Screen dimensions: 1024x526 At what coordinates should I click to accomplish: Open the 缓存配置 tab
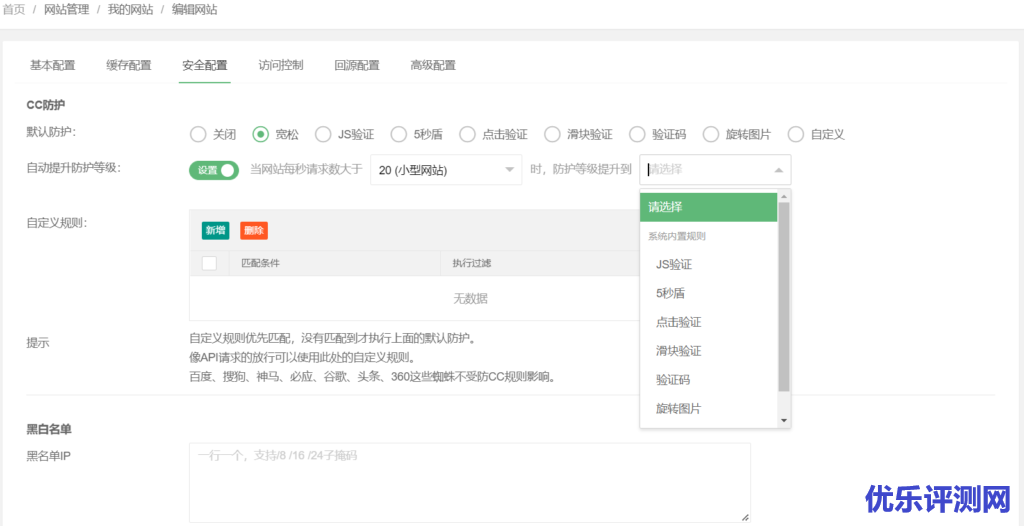[x=128, y=66]
